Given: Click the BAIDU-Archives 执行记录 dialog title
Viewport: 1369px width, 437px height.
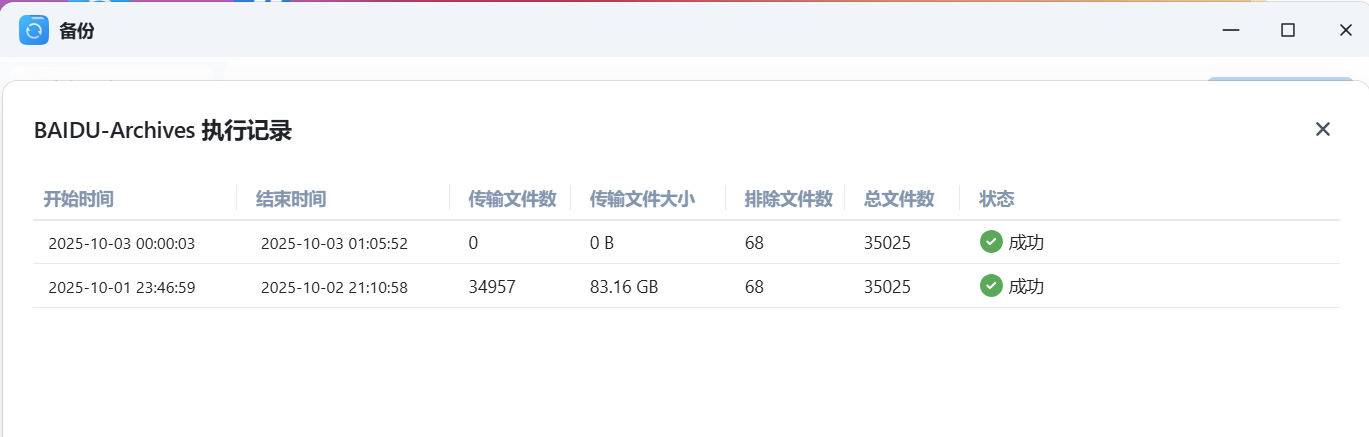Looking at the screenshot, I should point(163,130).
